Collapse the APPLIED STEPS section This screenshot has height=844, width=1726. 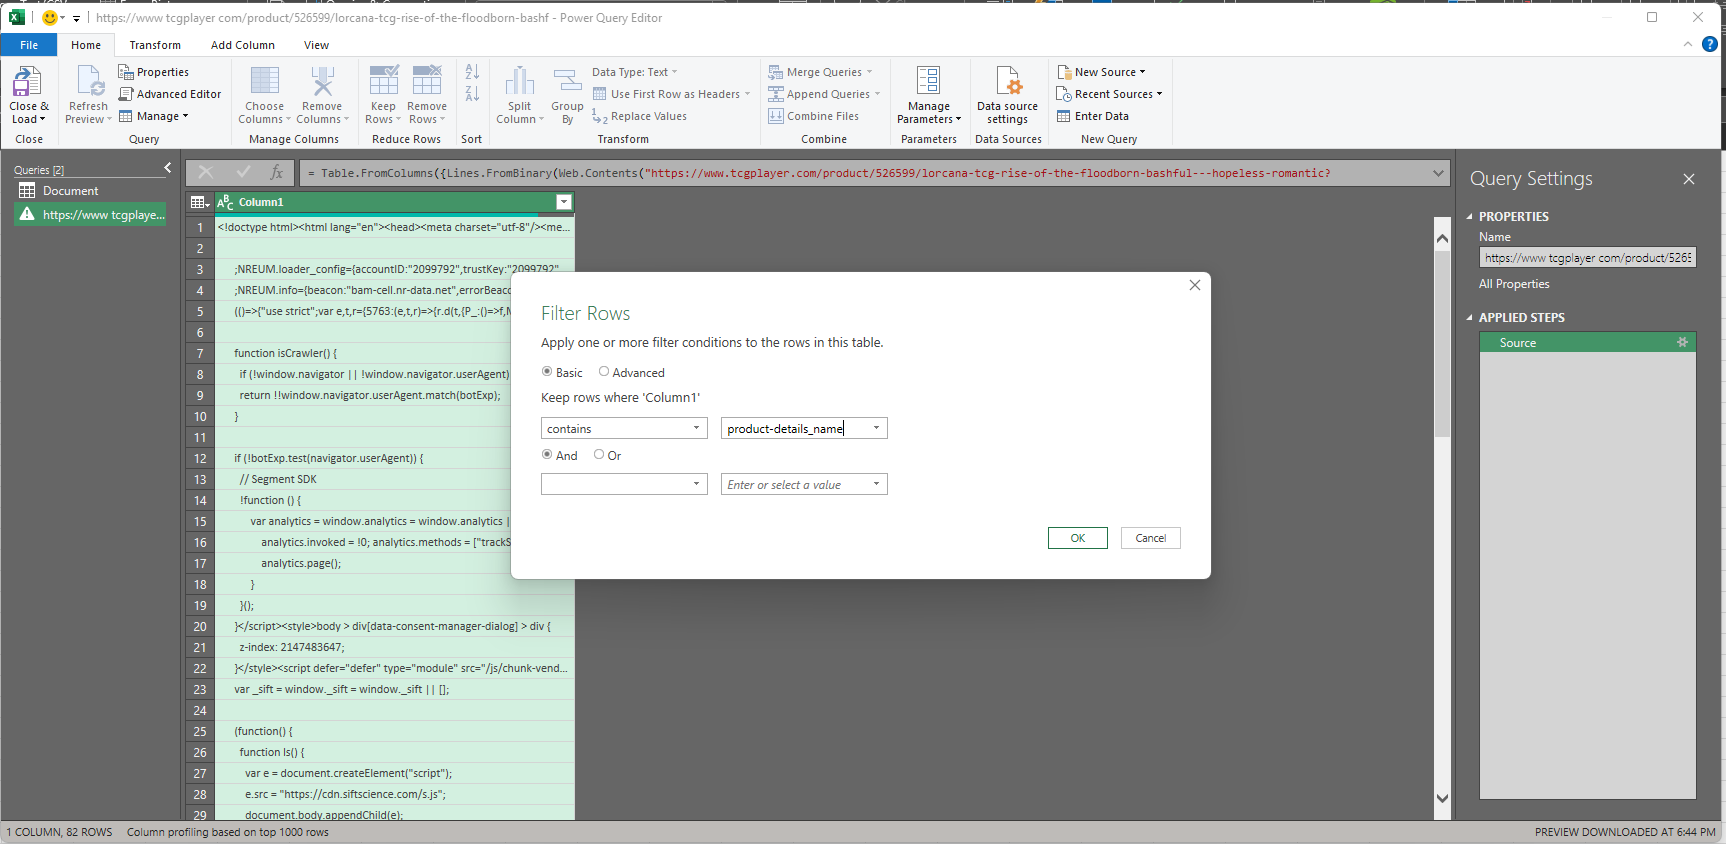pyautogui.click(x=1469, y=317)
